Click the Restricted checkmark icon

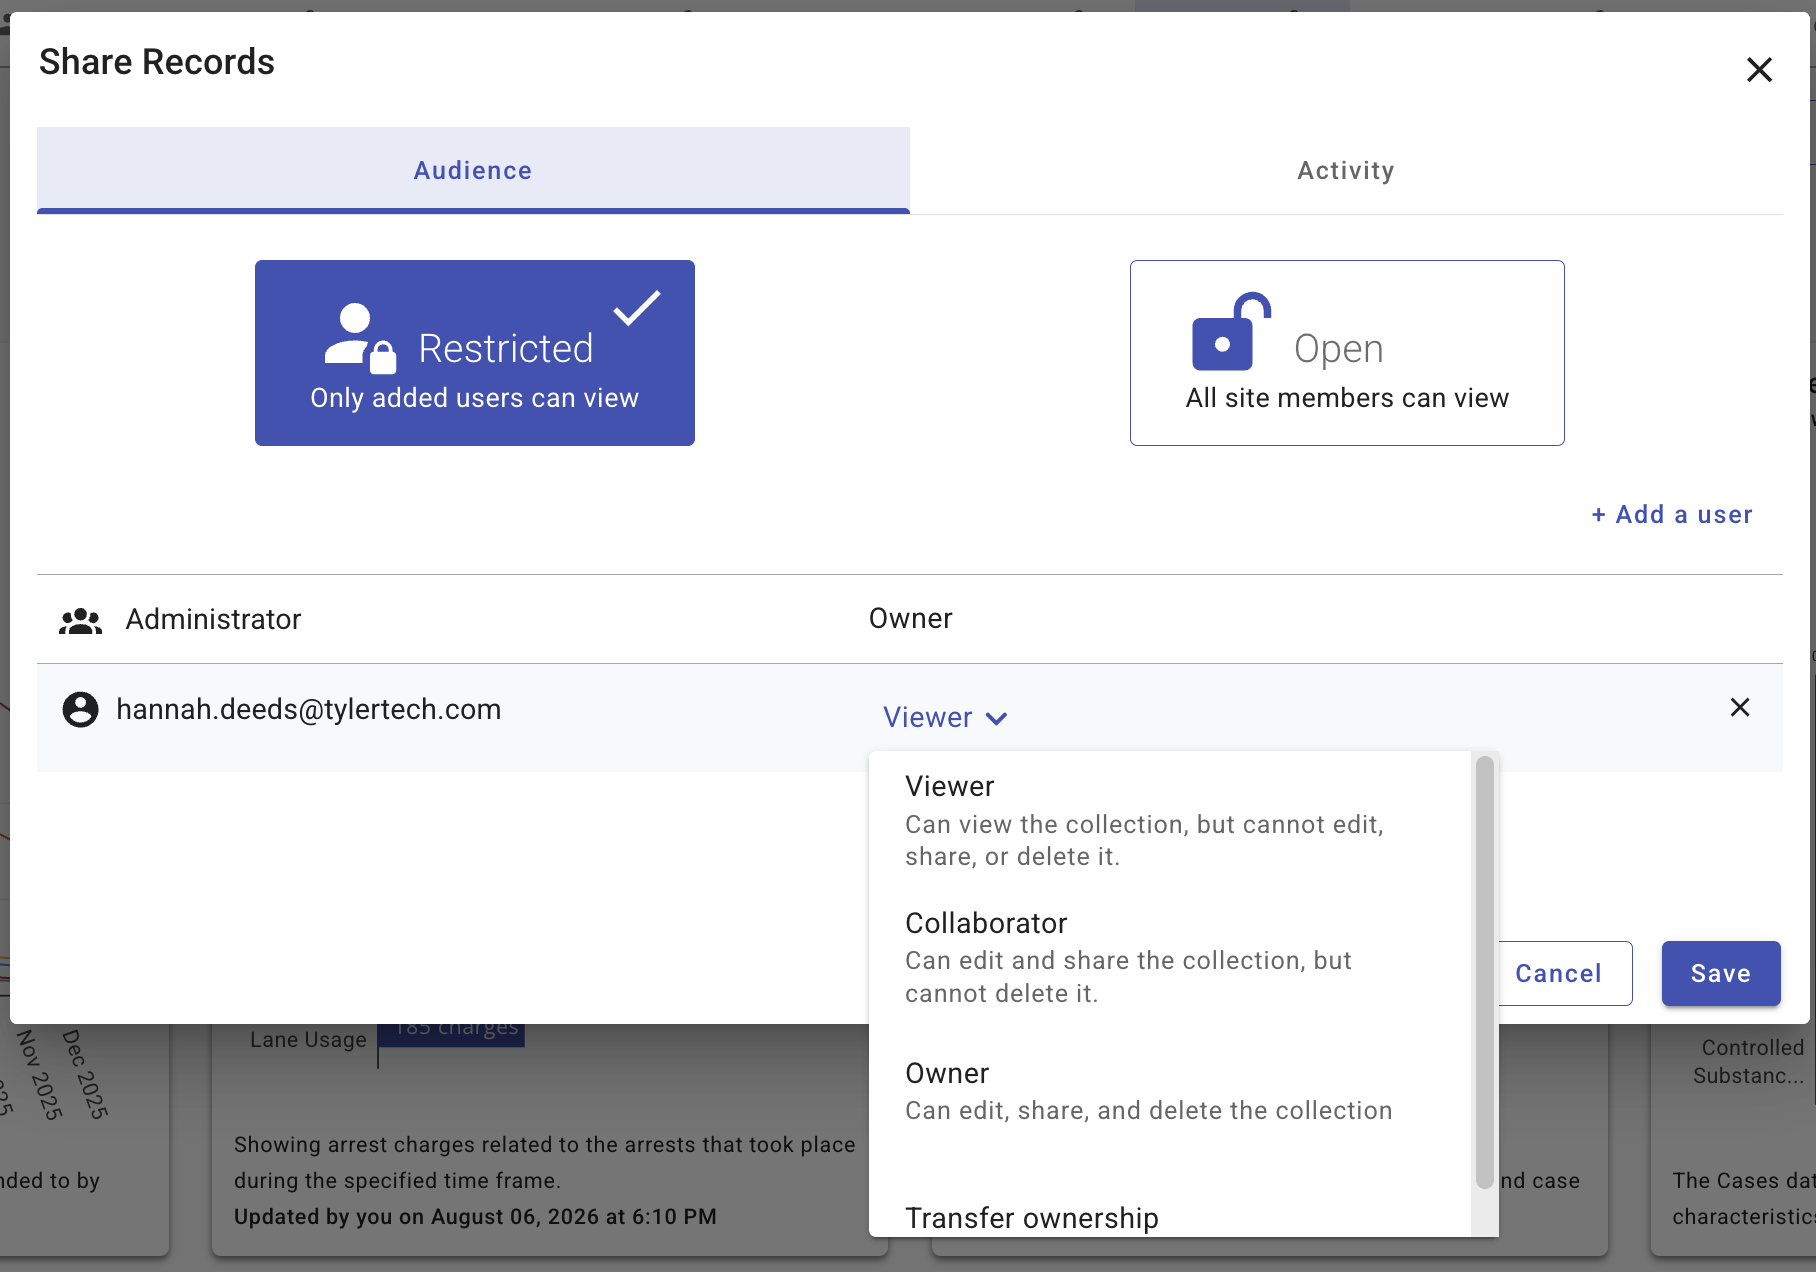click(x=637, y=308)
